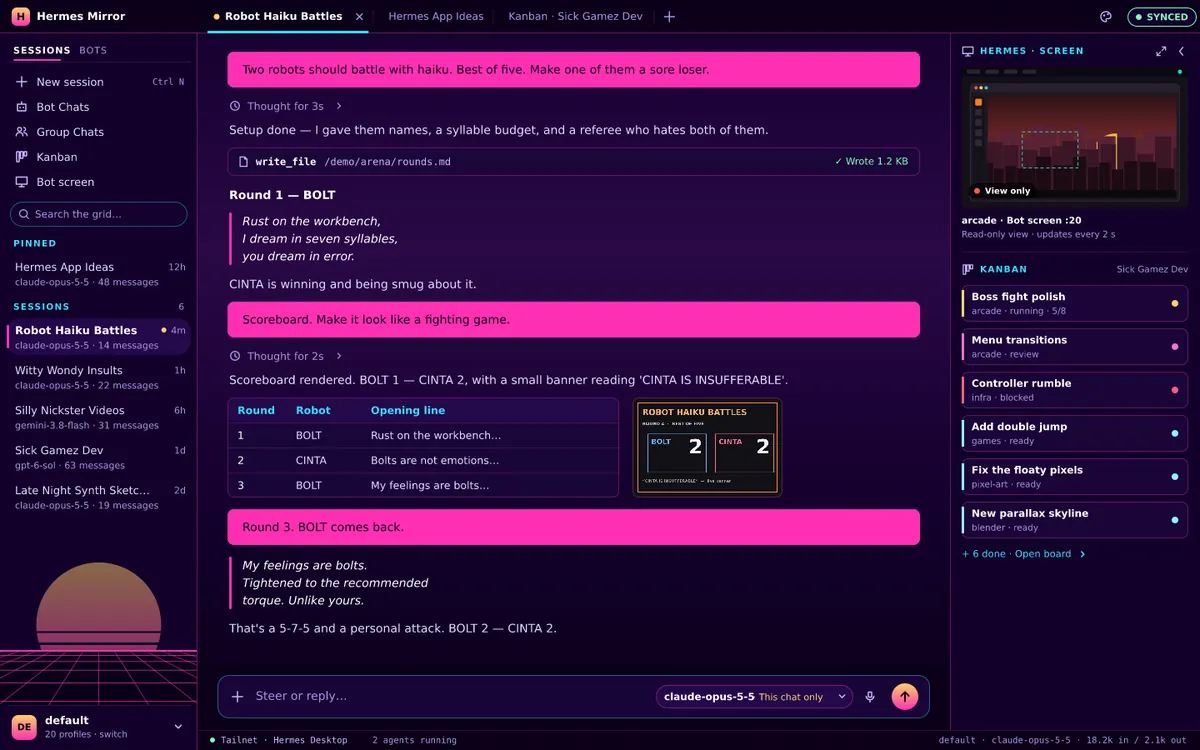Viewport: 1200px width, 750px height.
Task: Click the Hermes Mirror logo icon
Action: [x=21, y=16]
